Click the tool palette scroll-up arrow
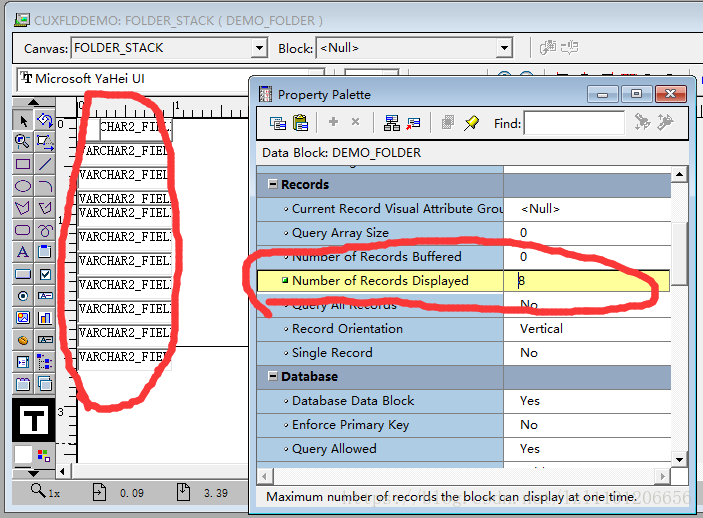The height and width of the screenshot is (518, 703). point(34,102)
